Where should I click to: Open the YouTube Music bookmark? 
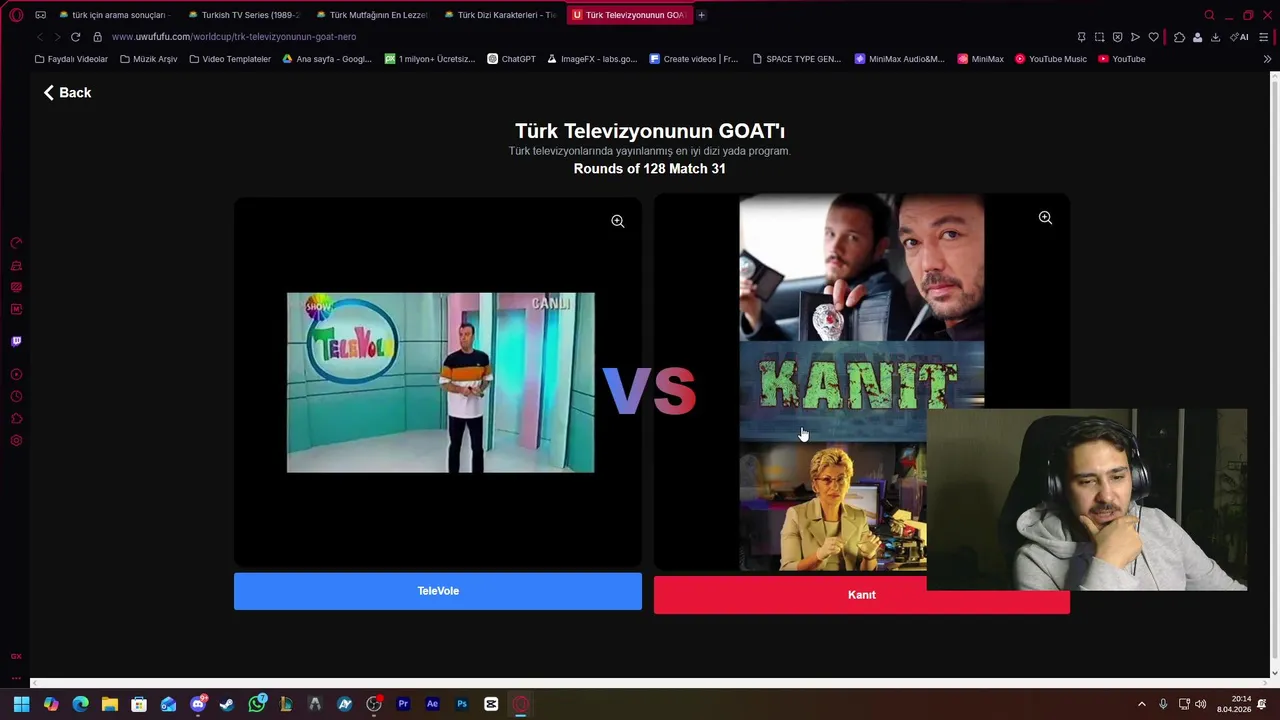click(x=1051, y=59)
